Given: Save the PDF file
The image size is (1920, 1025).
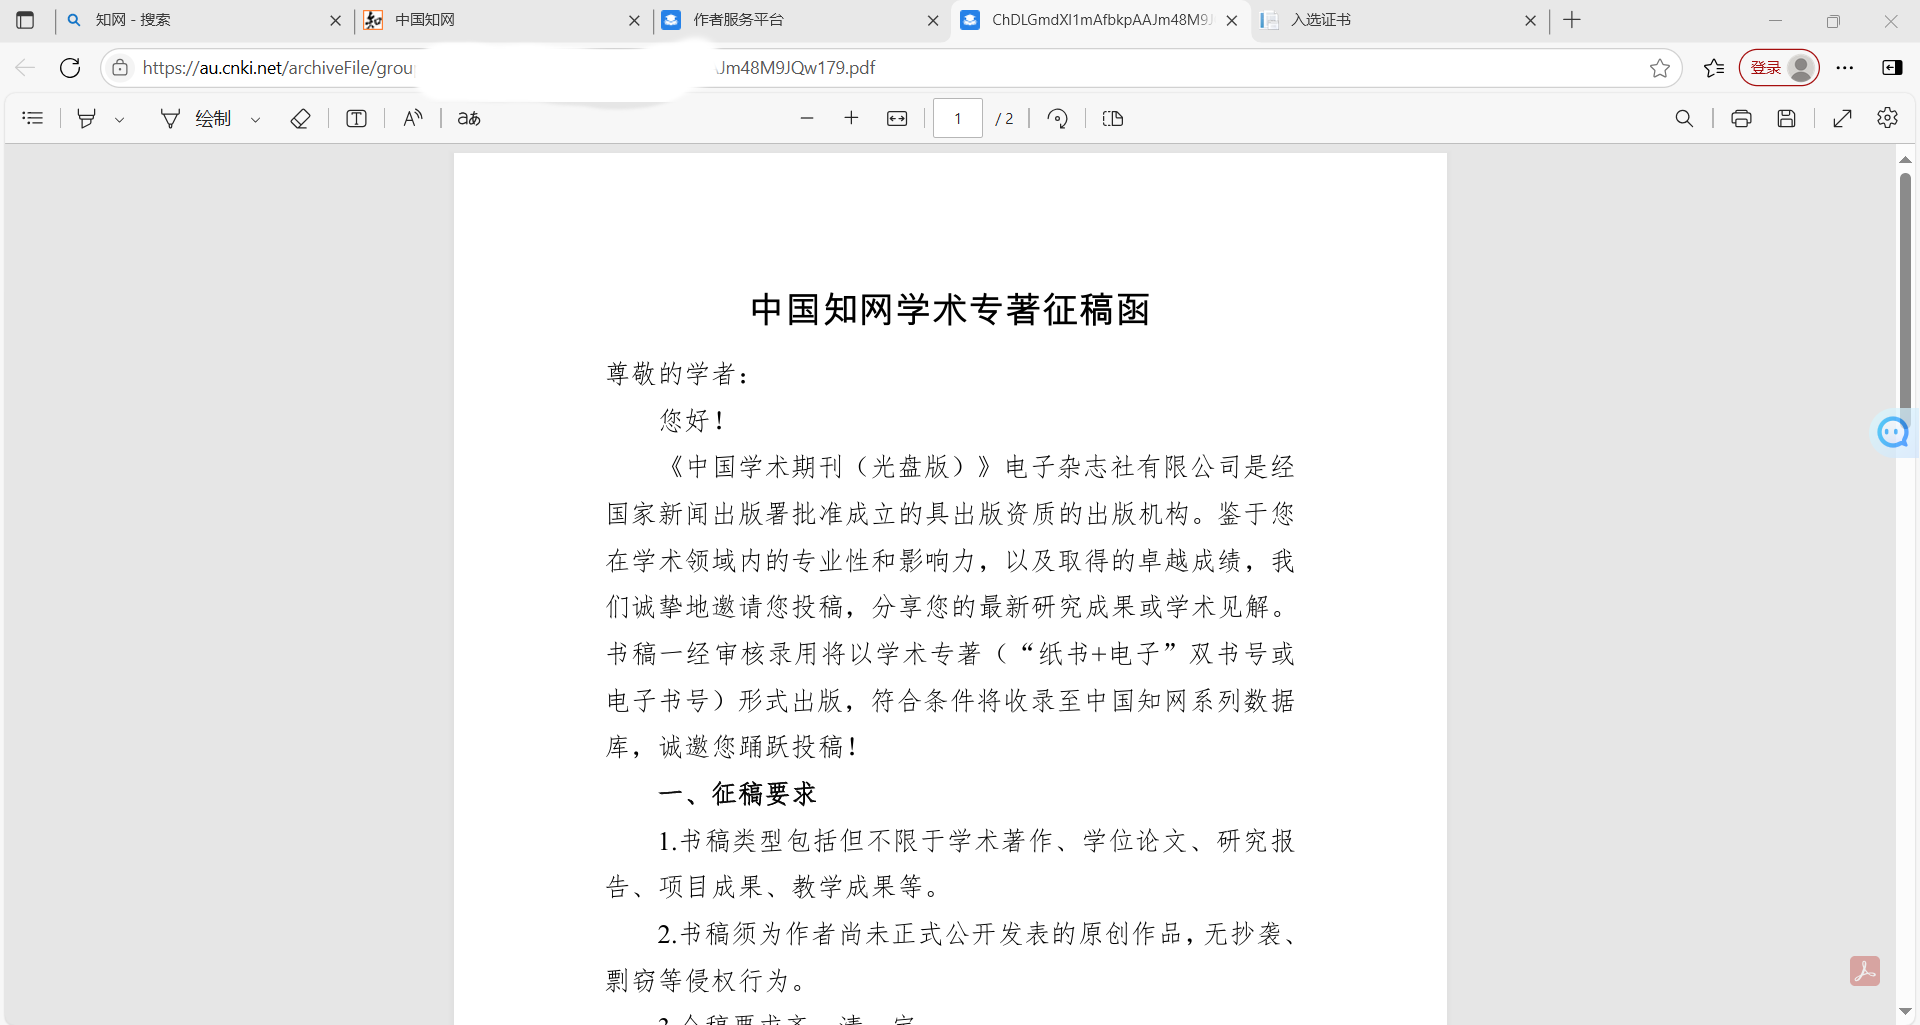Looking at the screenshot, I should tap(1788, 118).
